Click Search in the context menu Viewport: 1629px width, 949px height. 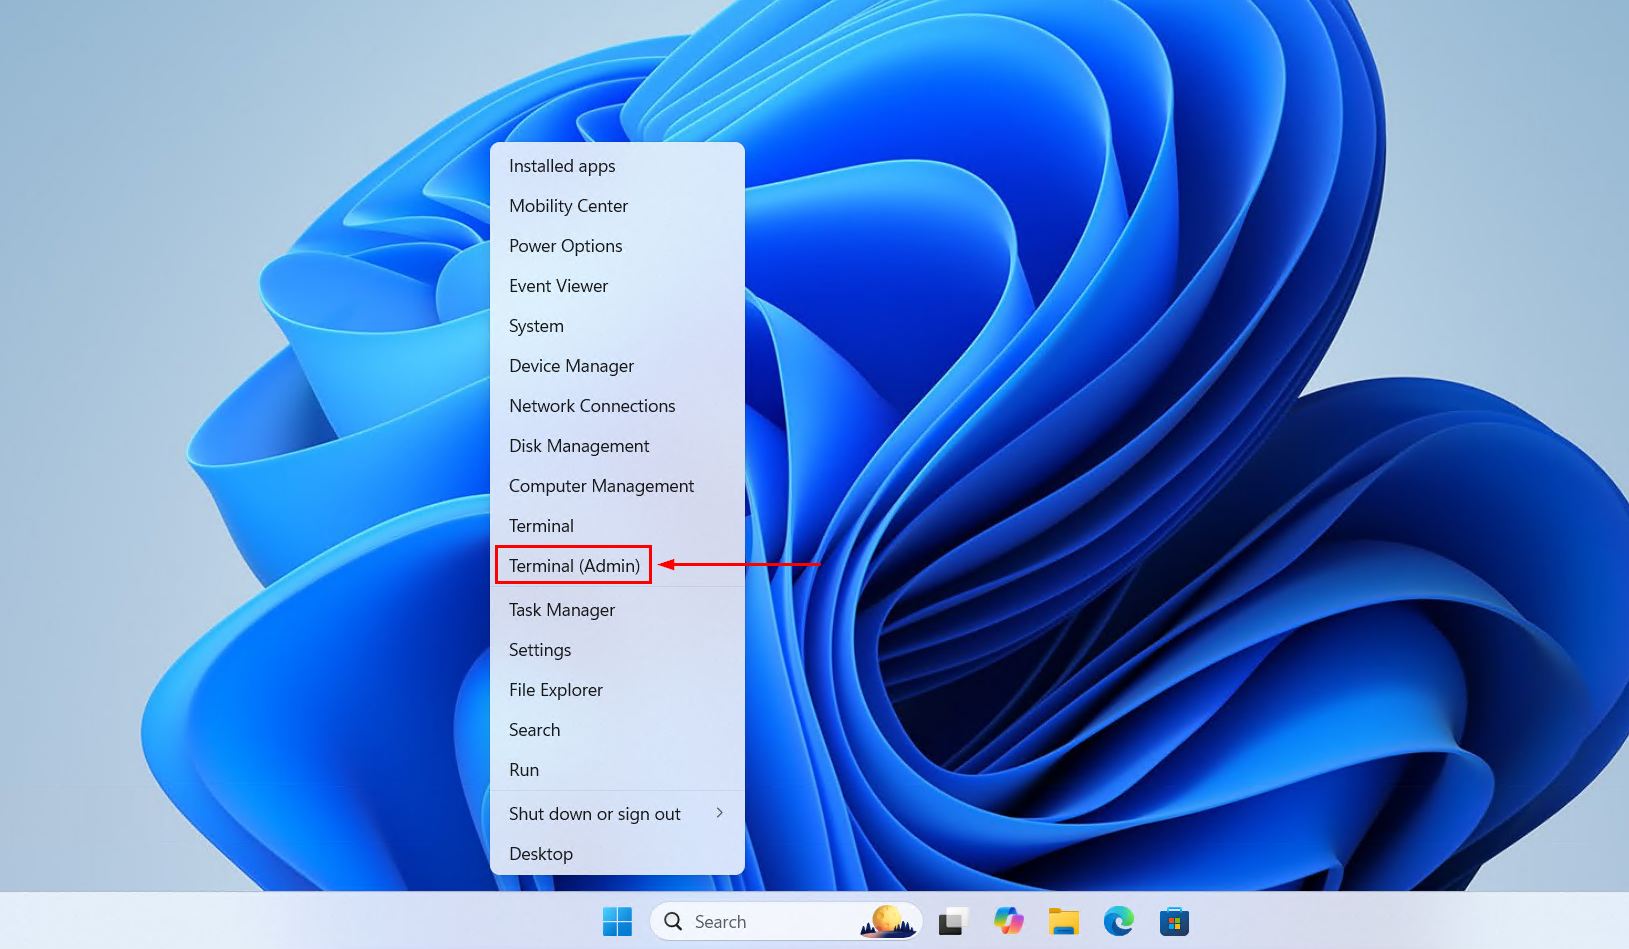(617, 730)
